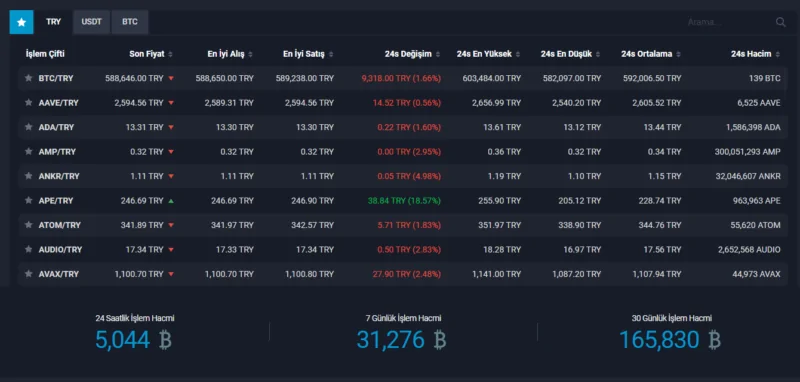Viewport: 800px width, 382px height.
Task: Favorite the AVAX/TRY pair star
Action: click(29, 274)
